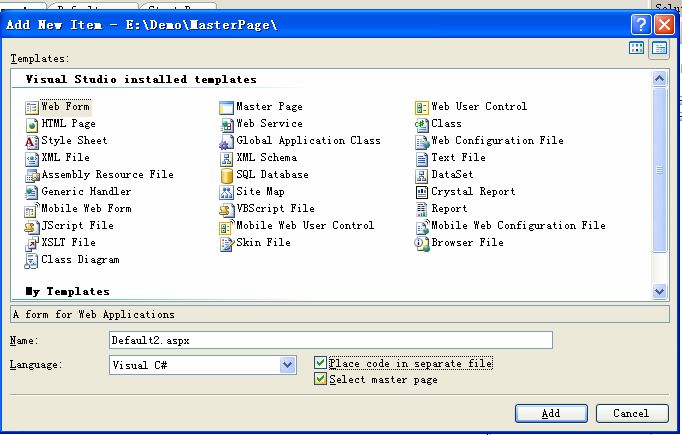Click the Skin File label text
The width and height of the screenshot is (682, 435).
coord(263,242)
